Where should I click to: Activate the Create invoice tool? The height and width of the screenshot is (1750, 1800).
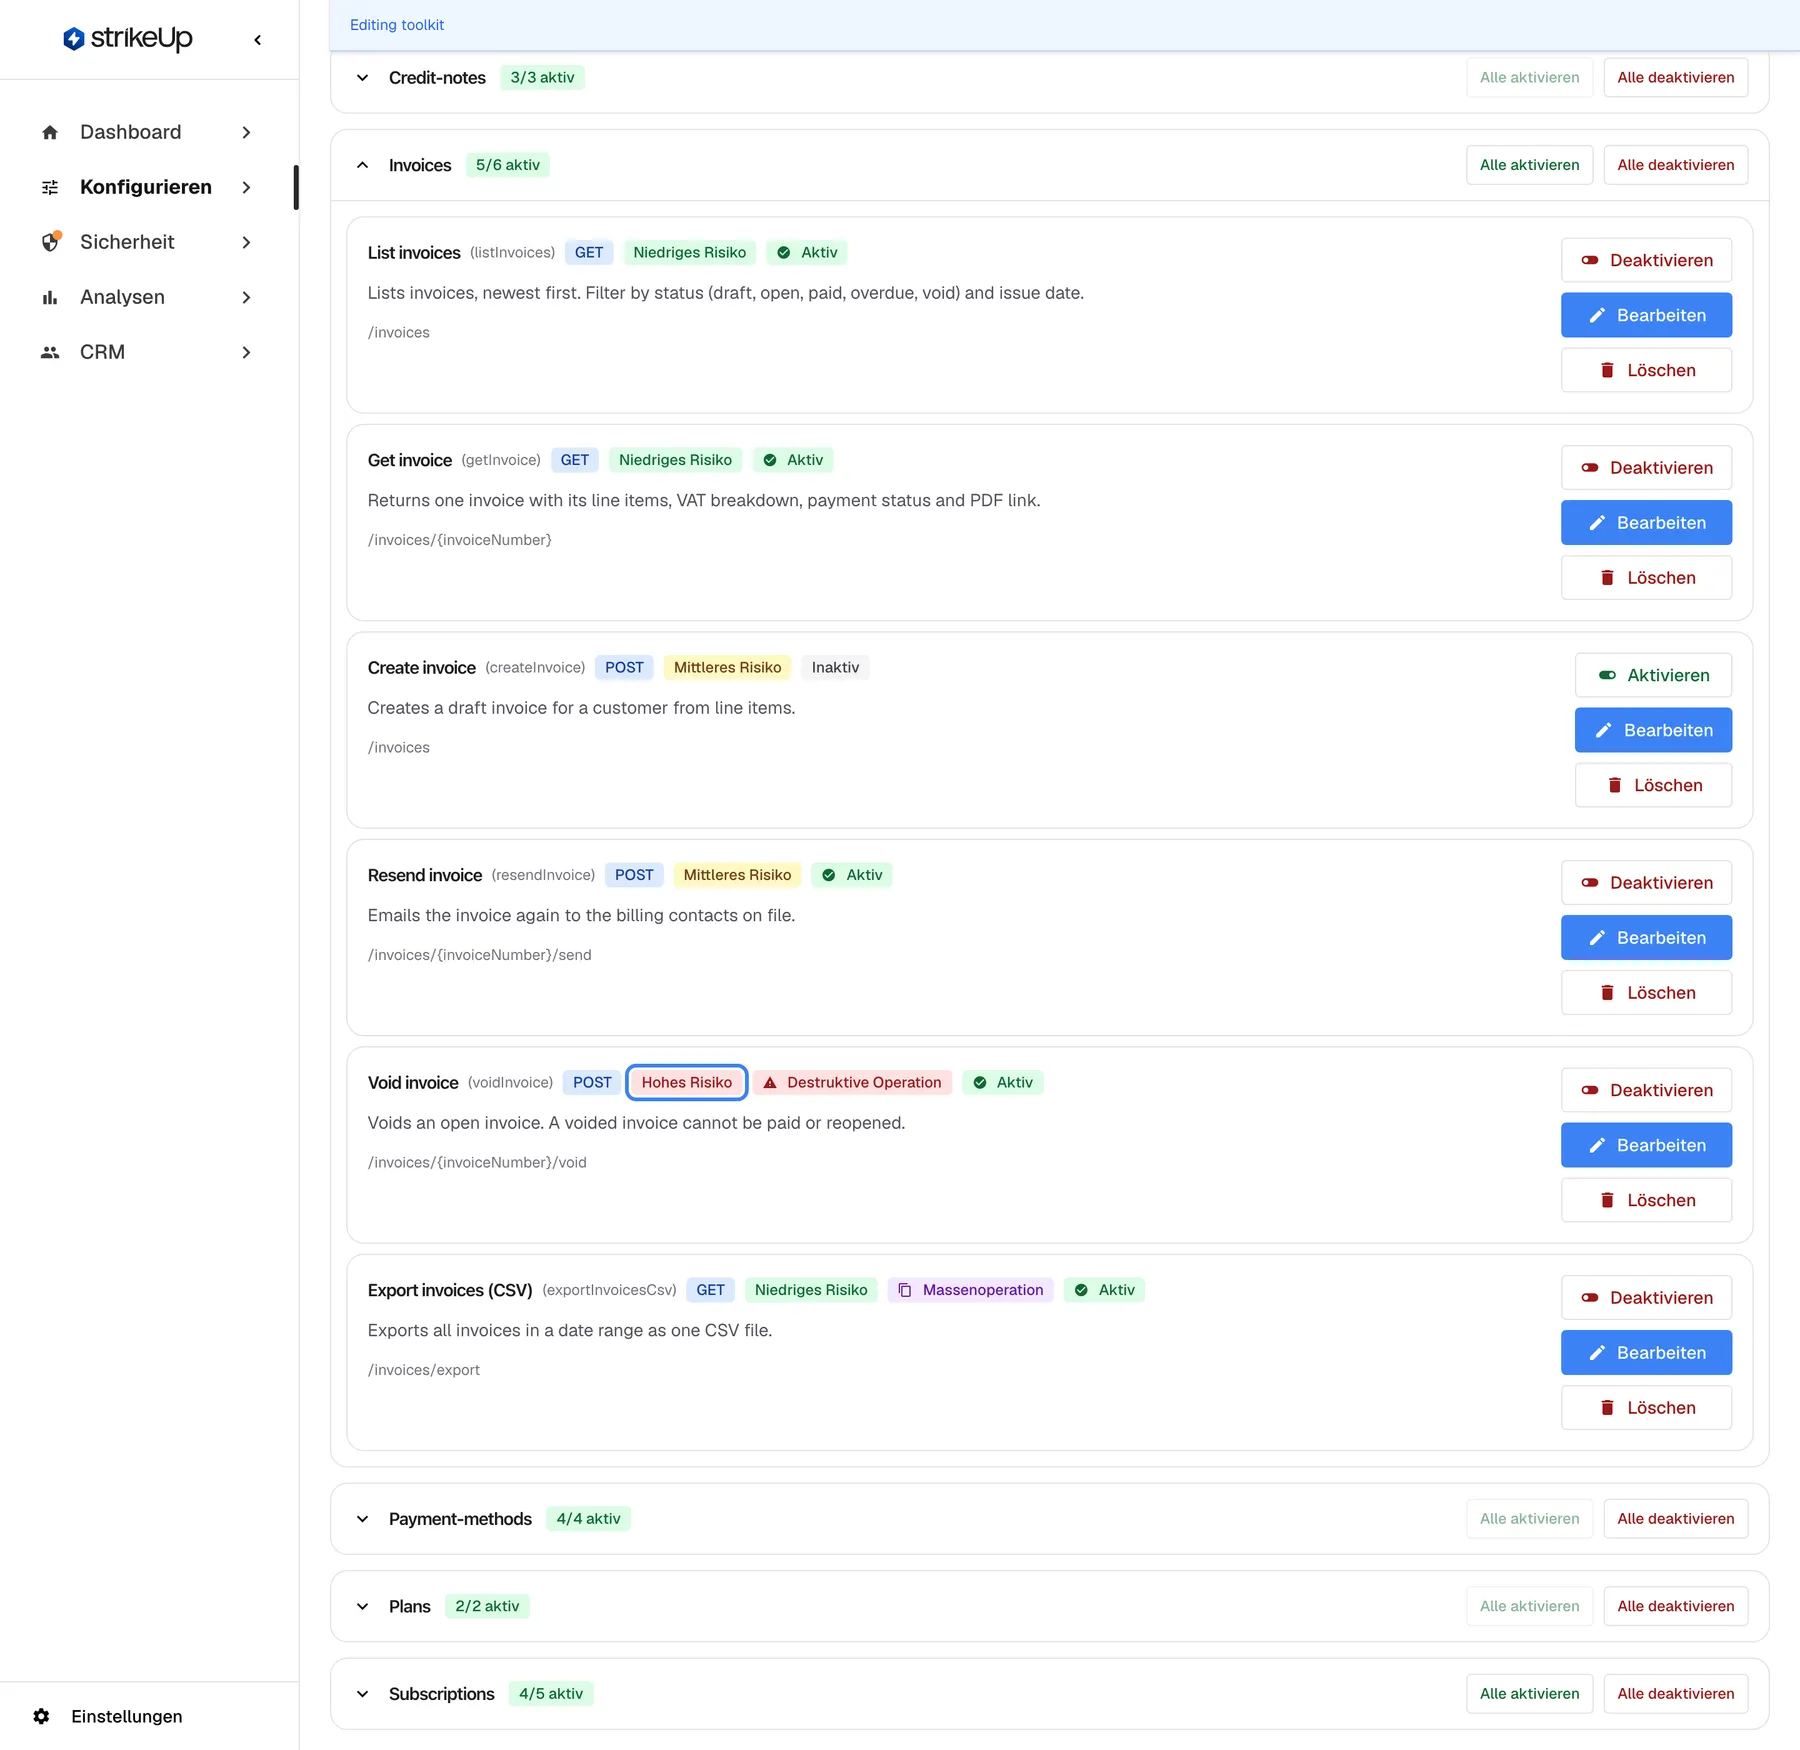1653,675
